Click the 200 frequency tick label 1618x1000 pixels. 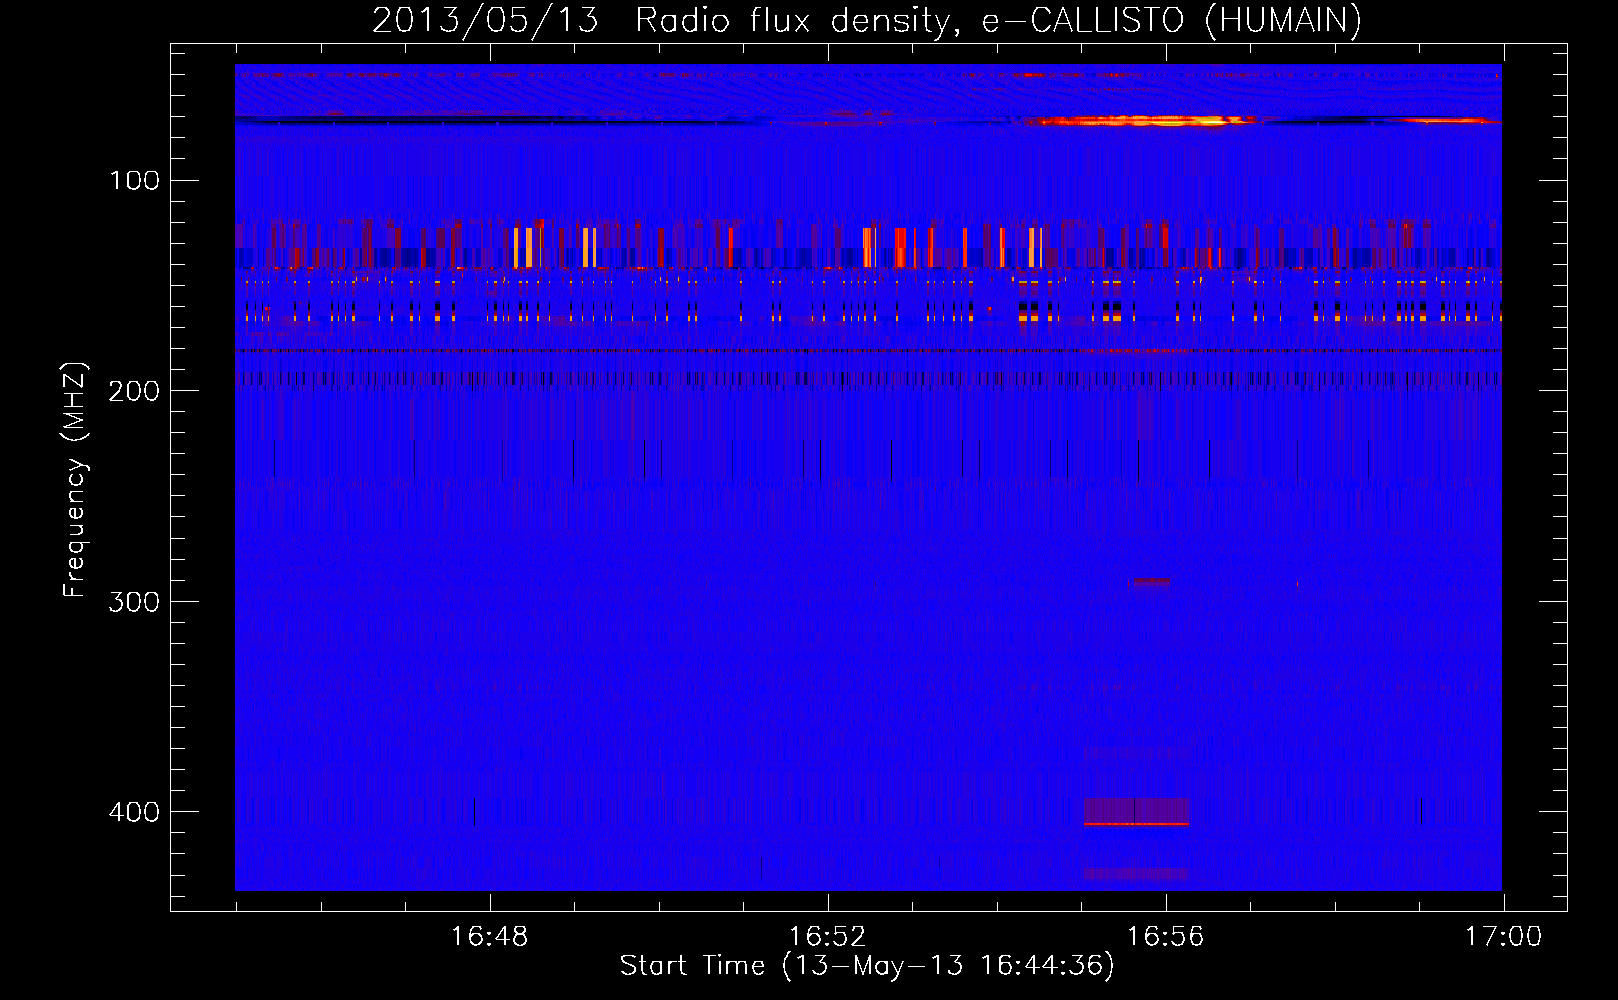point(134,391)
